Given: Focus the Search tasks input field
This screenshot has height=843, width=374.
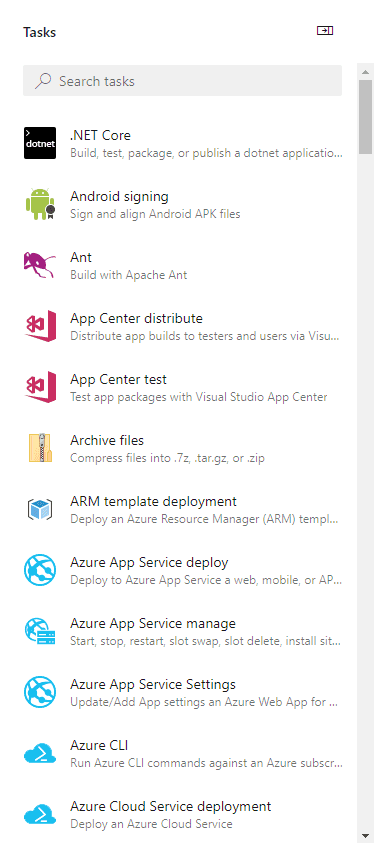Looking at the screenshot, I should pyautogui.click(x=182, y=81).
